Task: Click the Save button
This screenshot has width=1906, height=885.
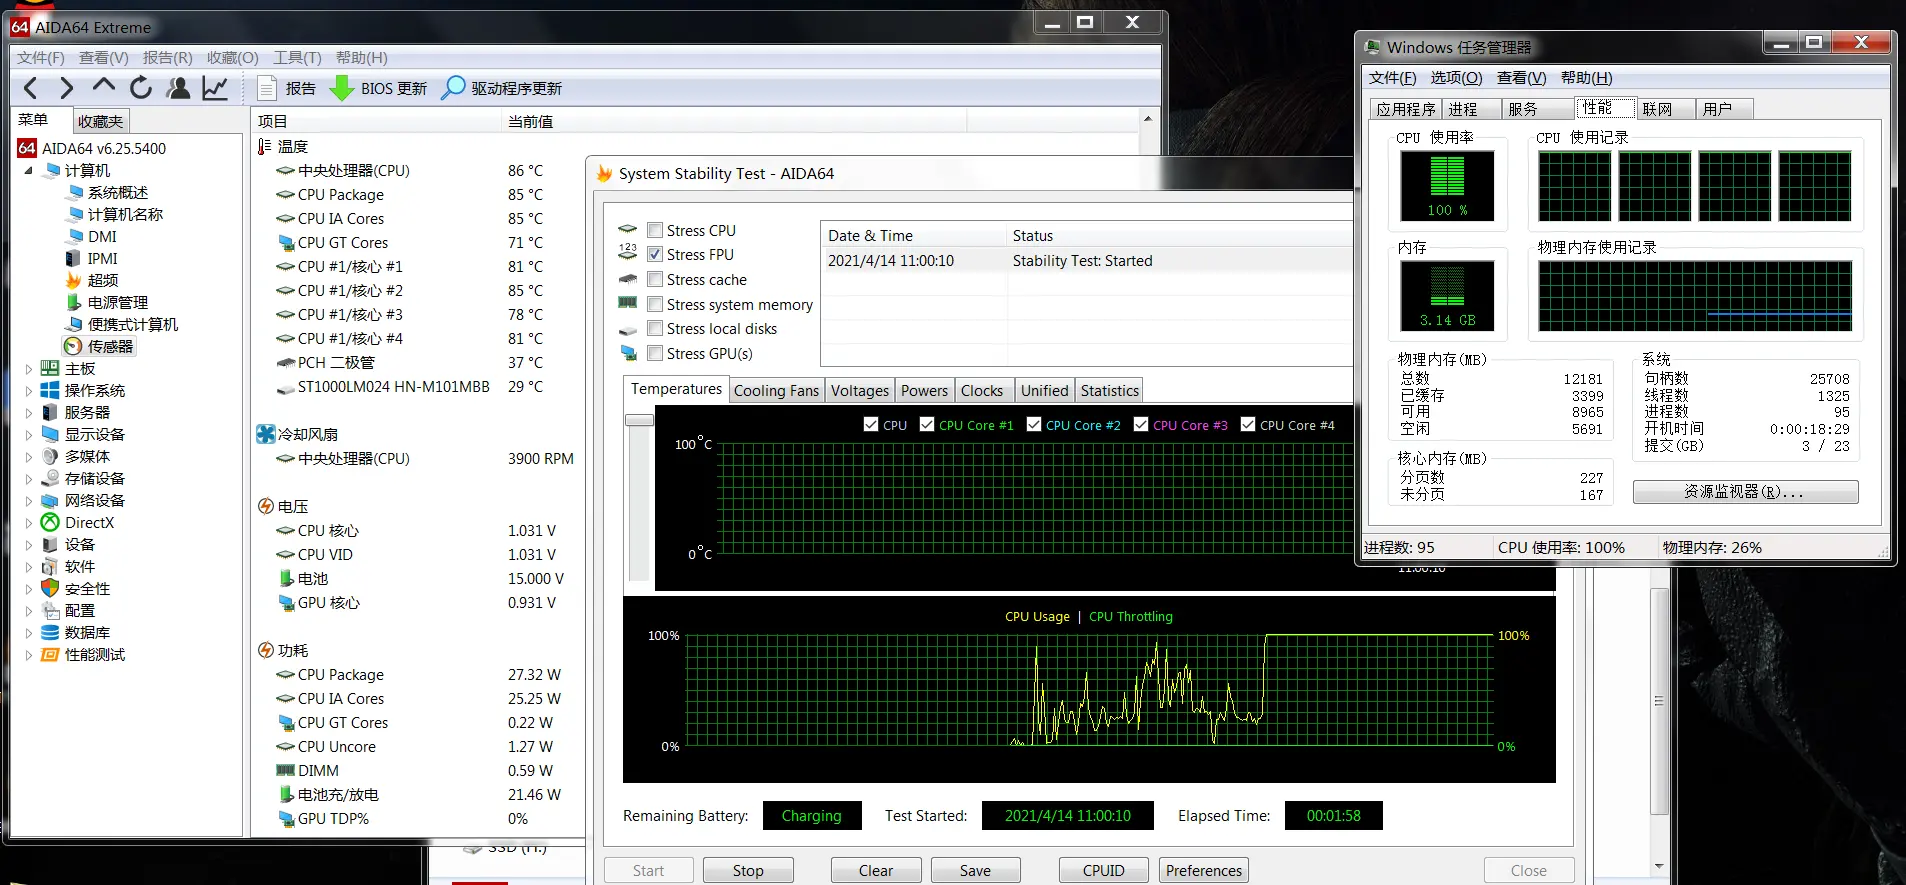Action: (x=975, y=870)
